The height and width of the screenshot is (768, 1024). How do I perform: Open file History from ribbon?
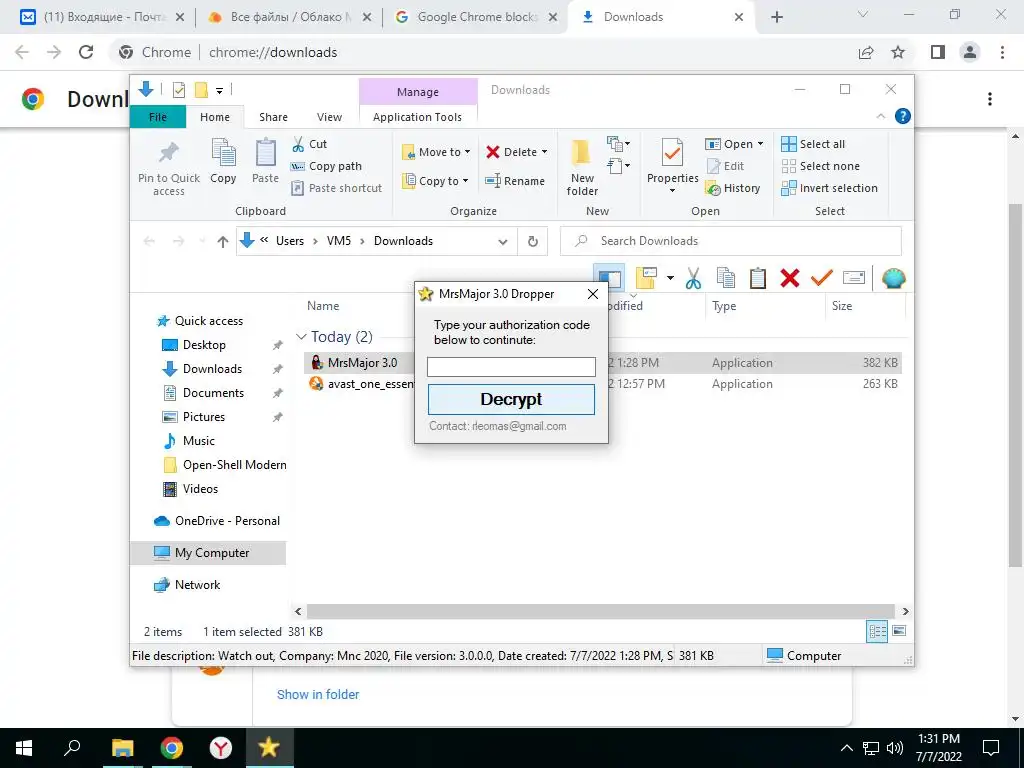pos(733,188)
